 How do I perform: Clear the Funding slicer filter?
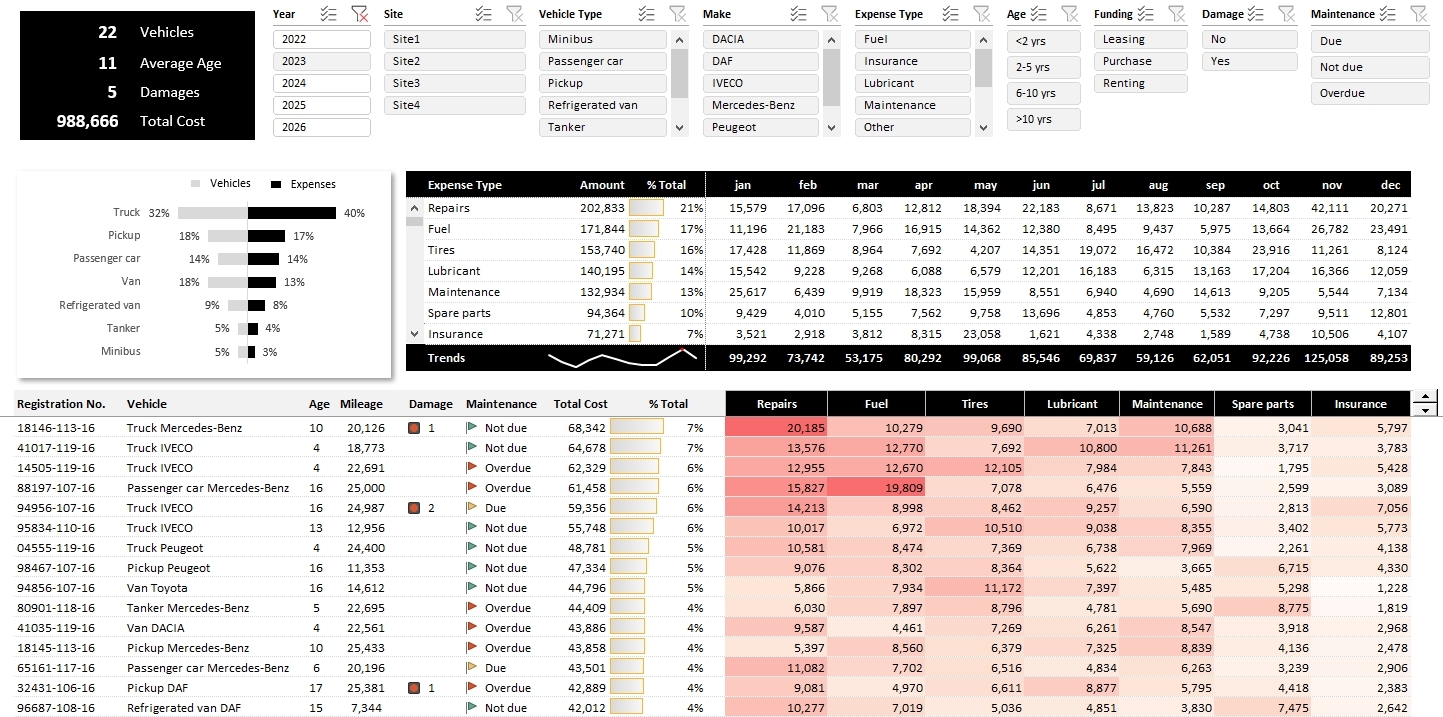[1176, 14]
